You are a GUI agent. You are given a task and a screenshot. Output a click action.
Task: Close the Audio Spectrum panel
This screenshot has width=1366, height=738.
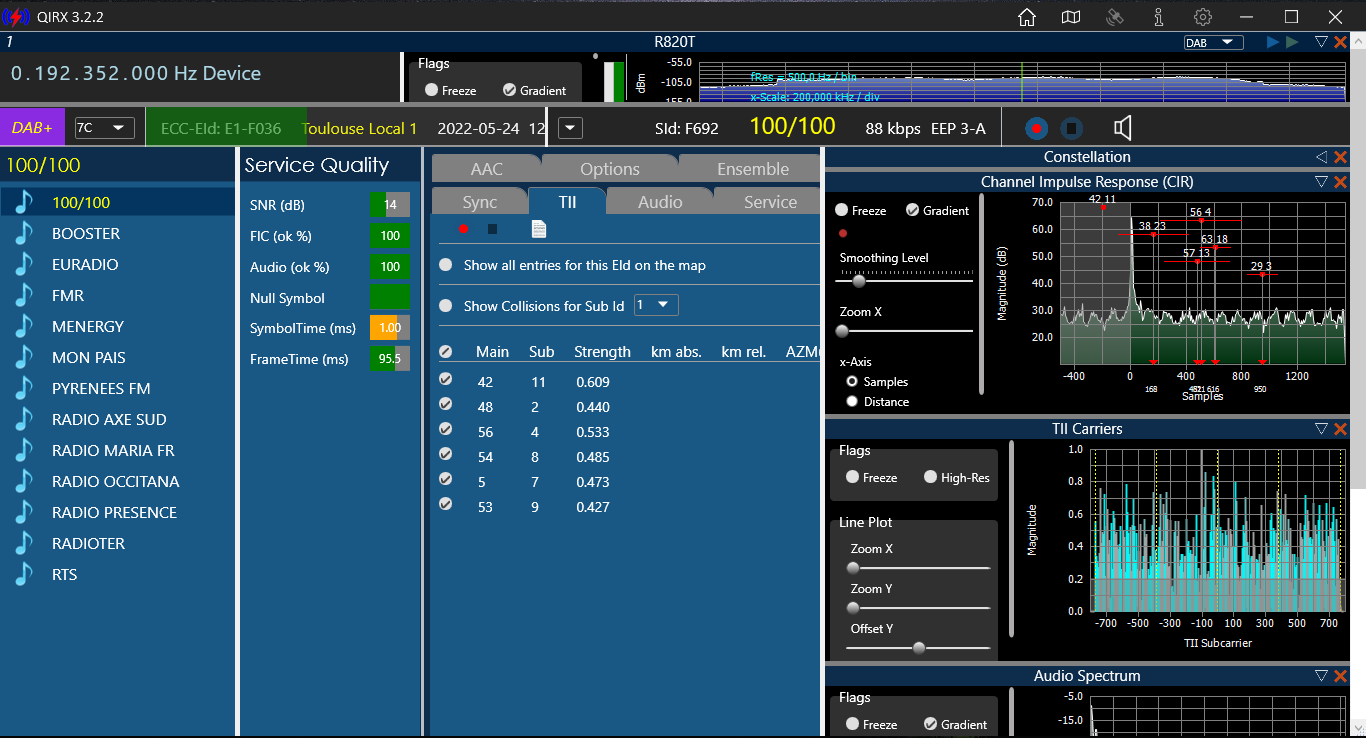[x=1340, y=676]
